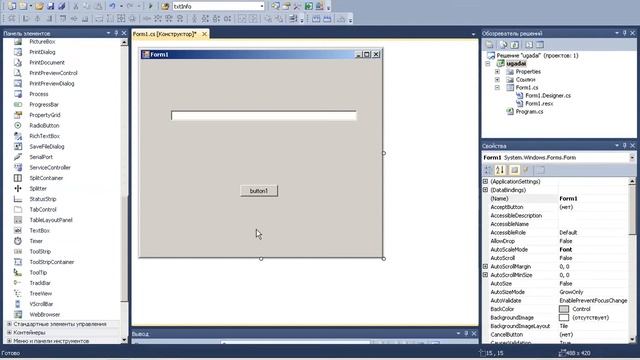This screenshot has height=360, width=640.
Task: Select the SplitContainer toolbox item
Action: (x=46, y=178)
